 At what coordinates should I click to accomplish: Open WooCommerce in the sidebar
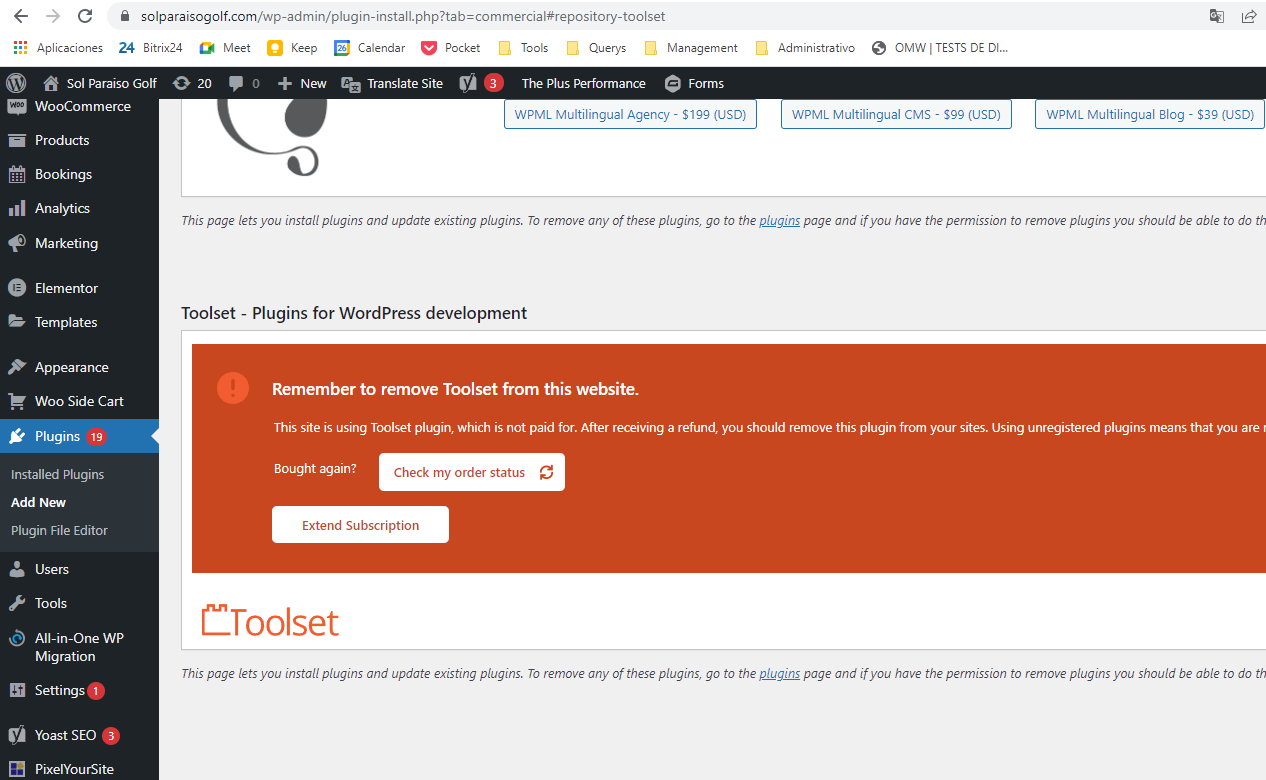point(82,106)
